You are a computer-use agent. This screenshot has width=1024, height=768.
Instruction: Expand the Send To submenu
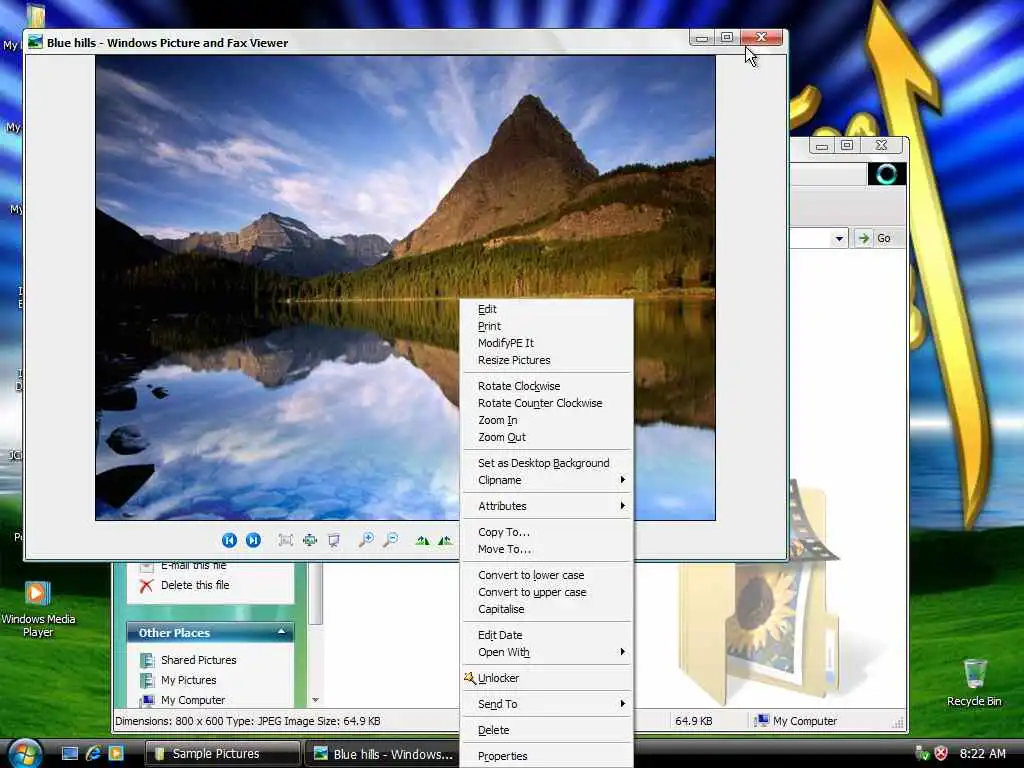(547, 704)
